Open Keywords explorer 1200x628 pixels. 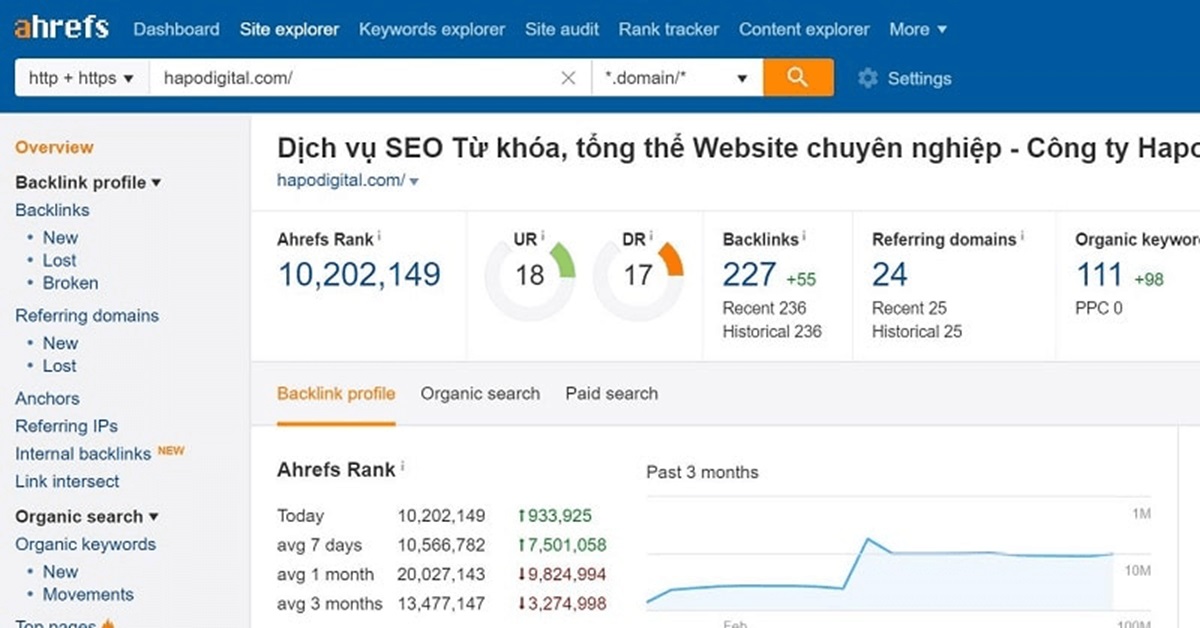(432, 29)
